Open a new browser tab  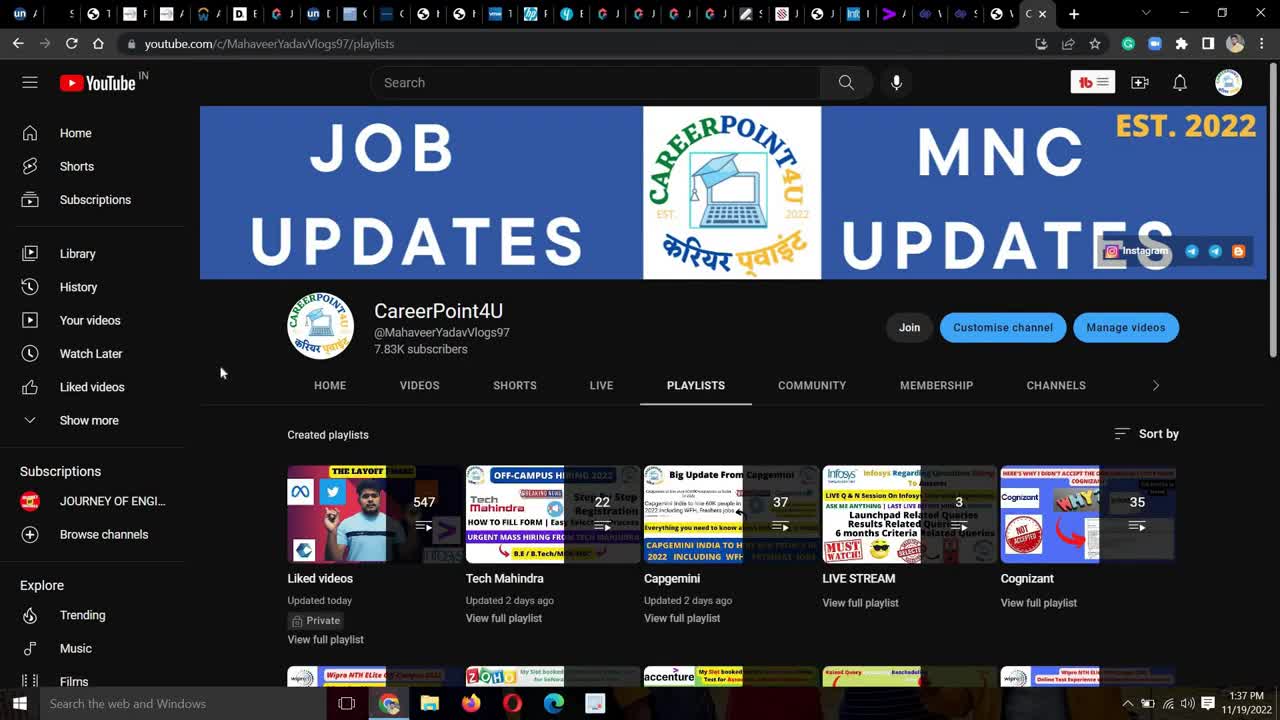pyautogui.click(x=1074, y=14)
